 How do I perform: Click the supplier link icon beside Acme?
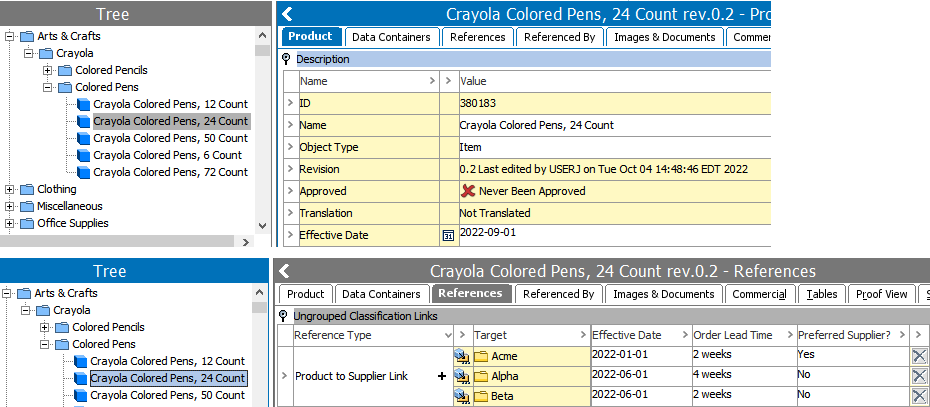click(463, 356)
